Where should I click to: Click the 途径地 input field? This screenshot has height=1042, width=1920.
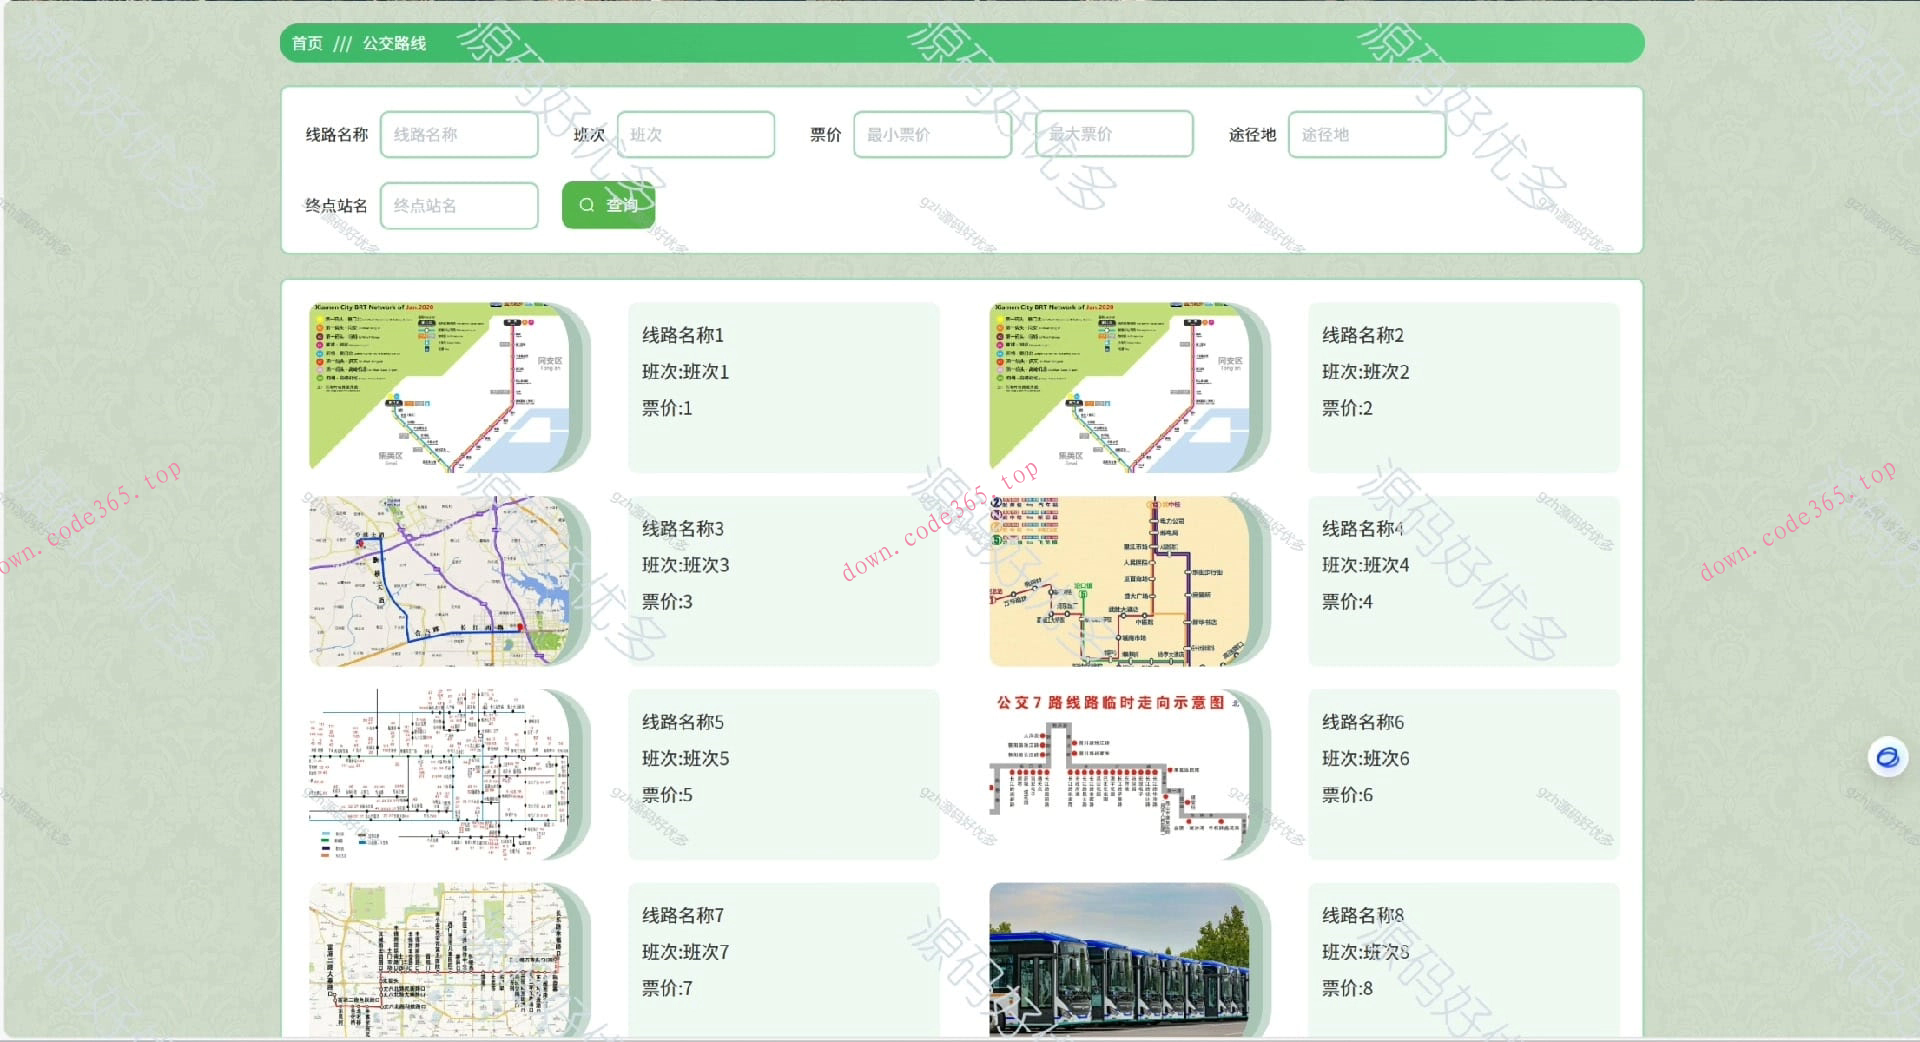(1366, 135)
